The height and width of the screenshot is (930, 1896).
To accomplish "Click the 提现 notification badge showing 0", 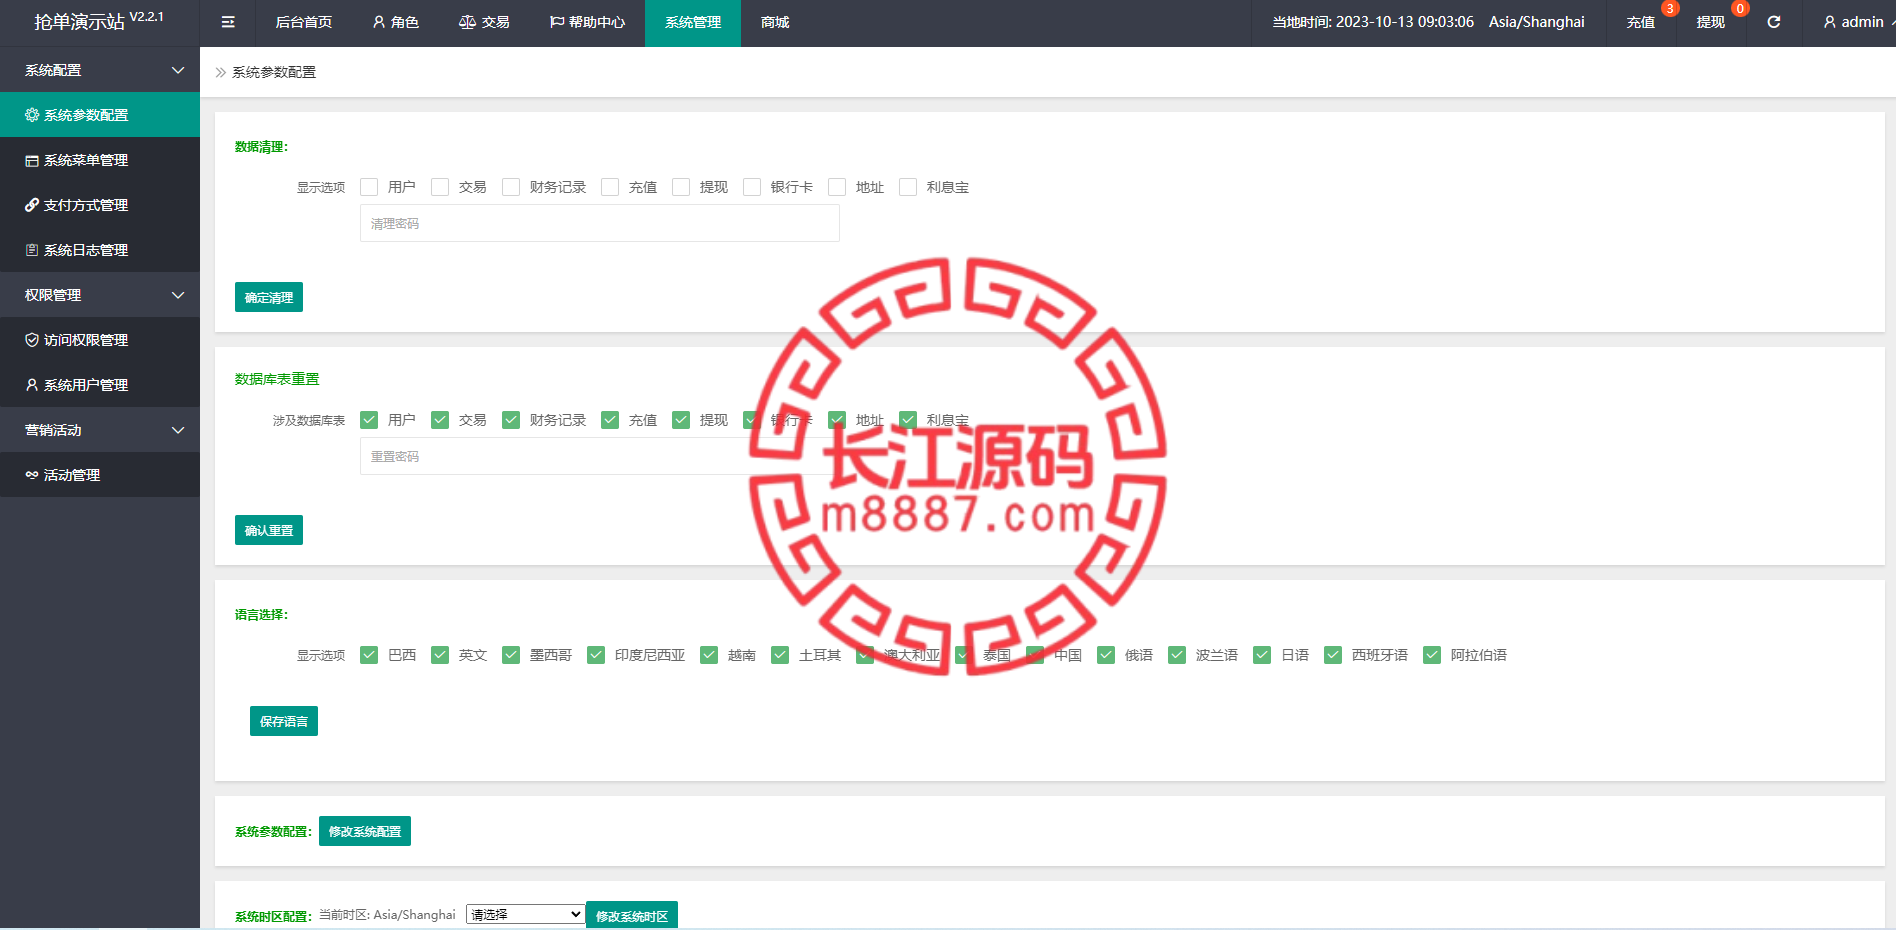I will (x=1740, y=9).
